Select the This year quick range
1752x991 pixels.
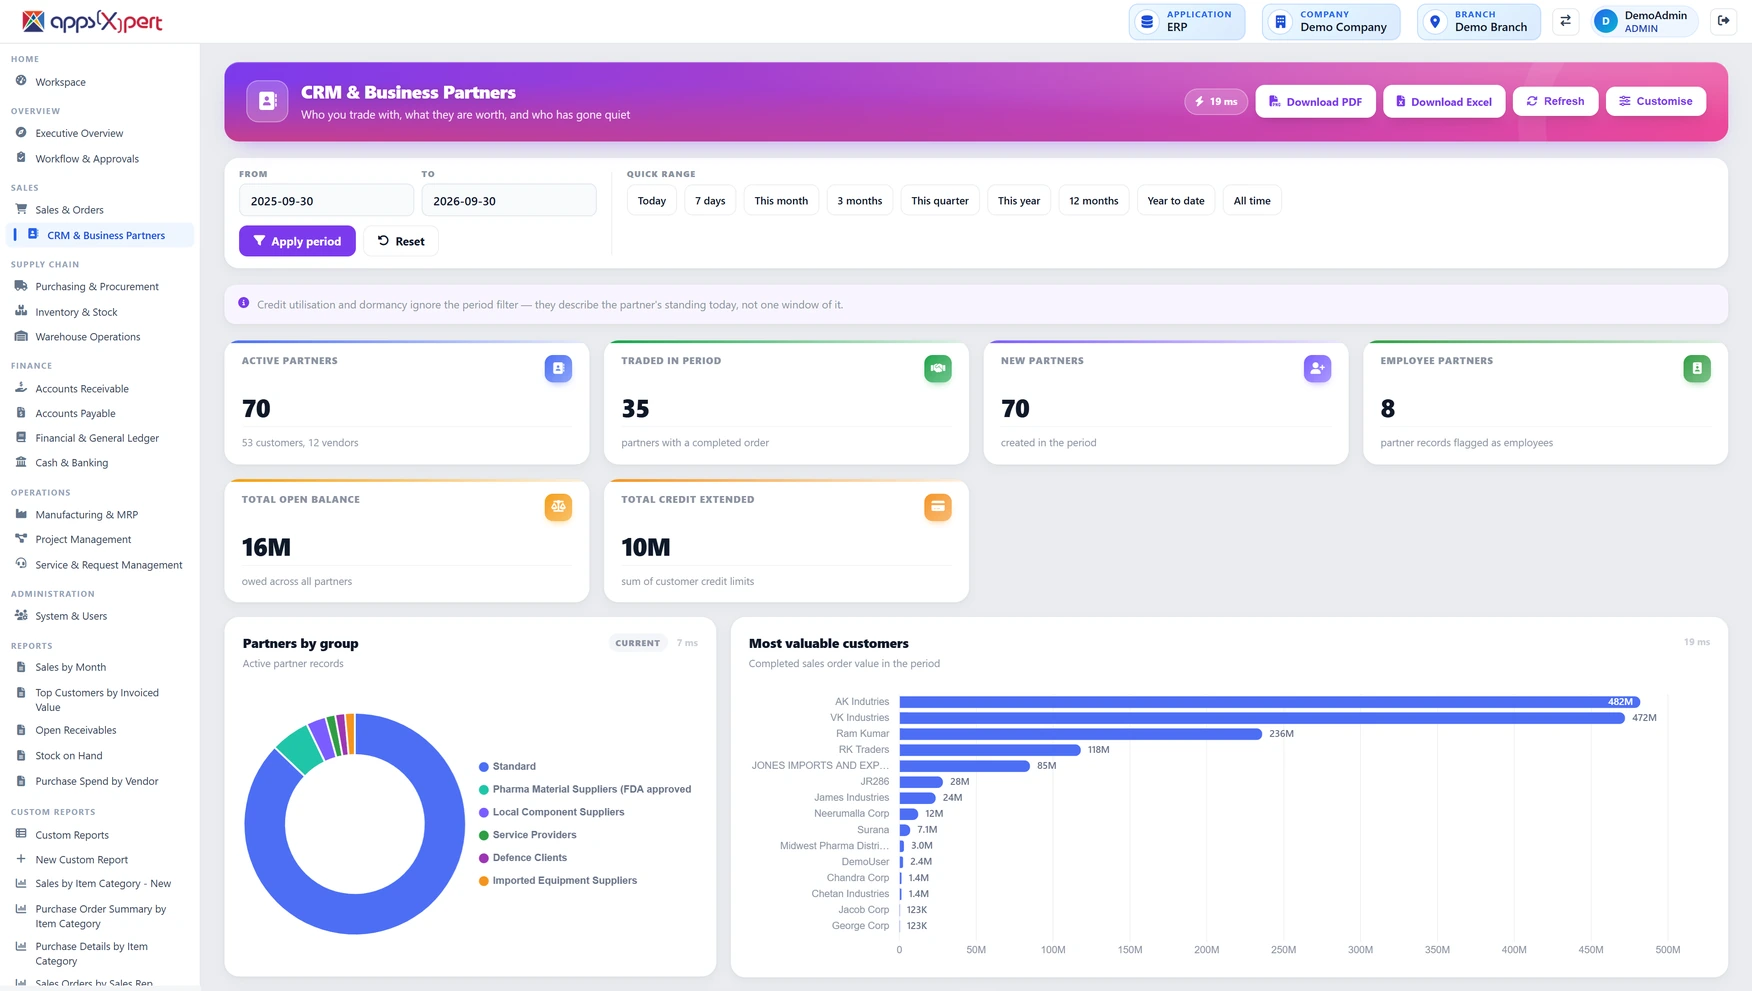(1019, 200)
